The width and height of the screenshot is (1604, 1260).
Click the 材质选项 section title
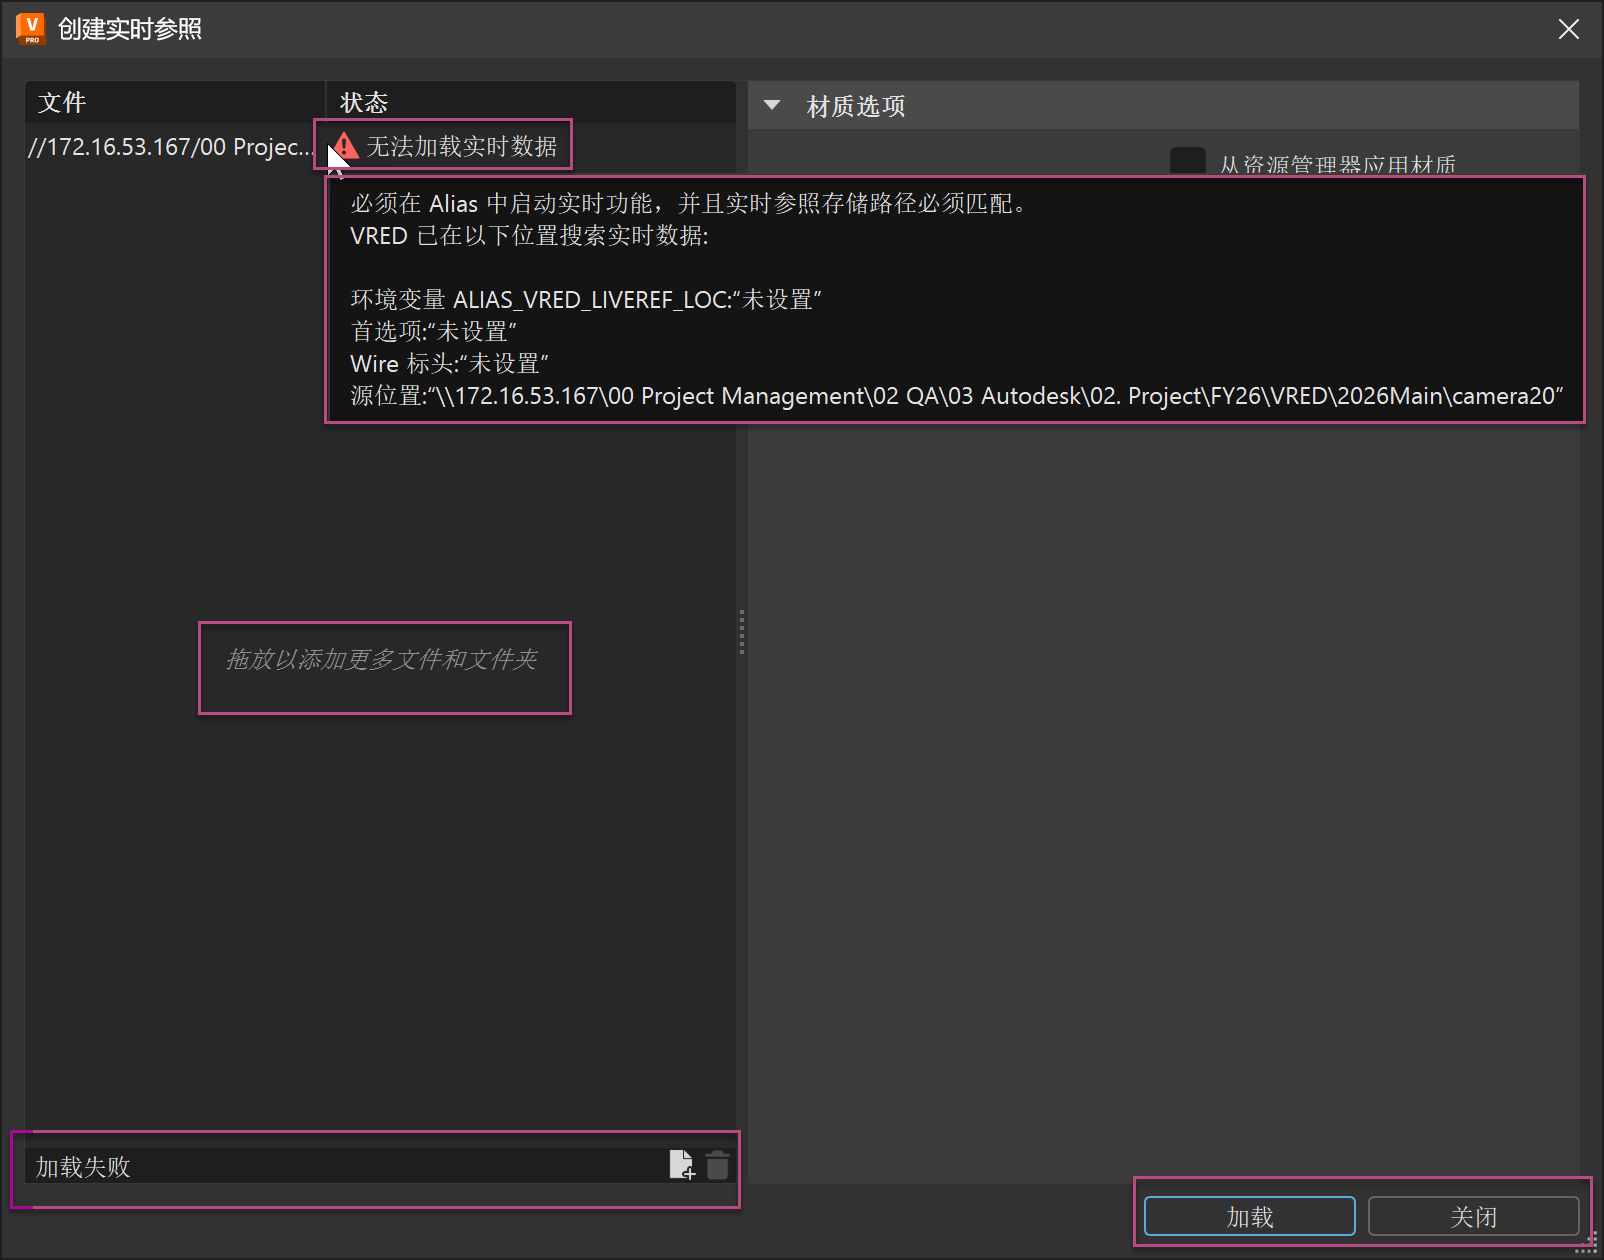pyautogui.click(x=856, y=106)
